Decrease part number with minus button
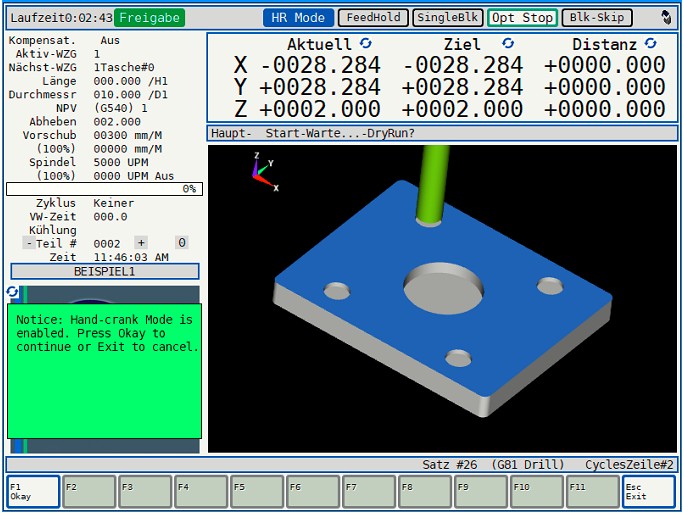This screenshot has width=684, height=515. [x=29, y=243]
